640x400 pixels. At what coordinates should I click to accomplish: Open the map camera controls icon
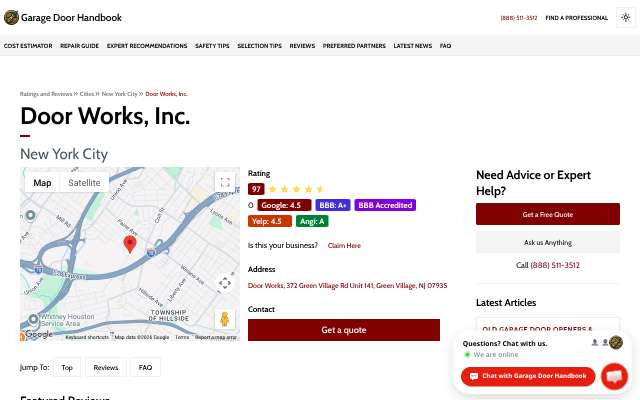(225, 283)
